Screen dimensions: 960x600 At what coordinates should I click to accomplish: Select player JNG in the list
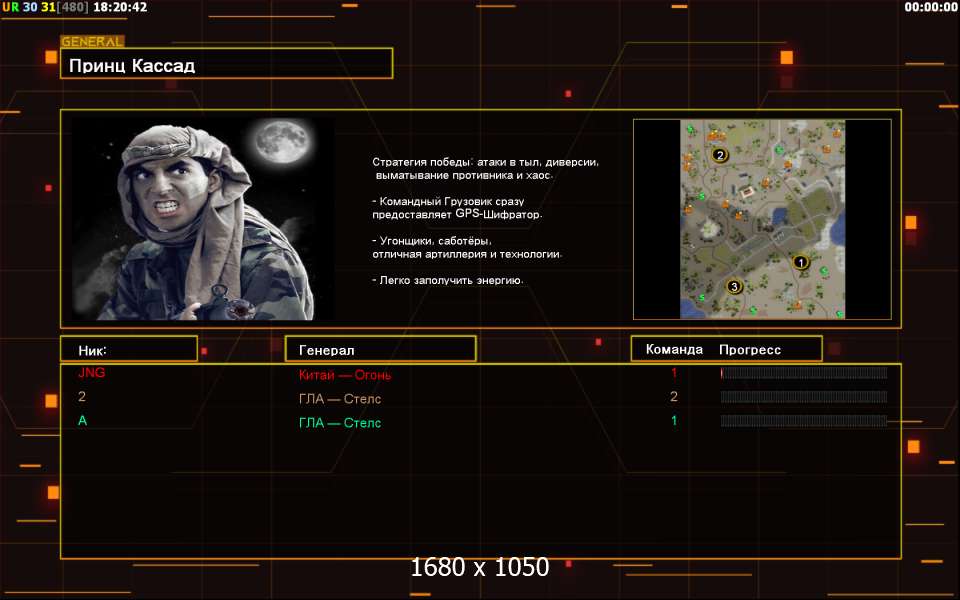point(91,373)
